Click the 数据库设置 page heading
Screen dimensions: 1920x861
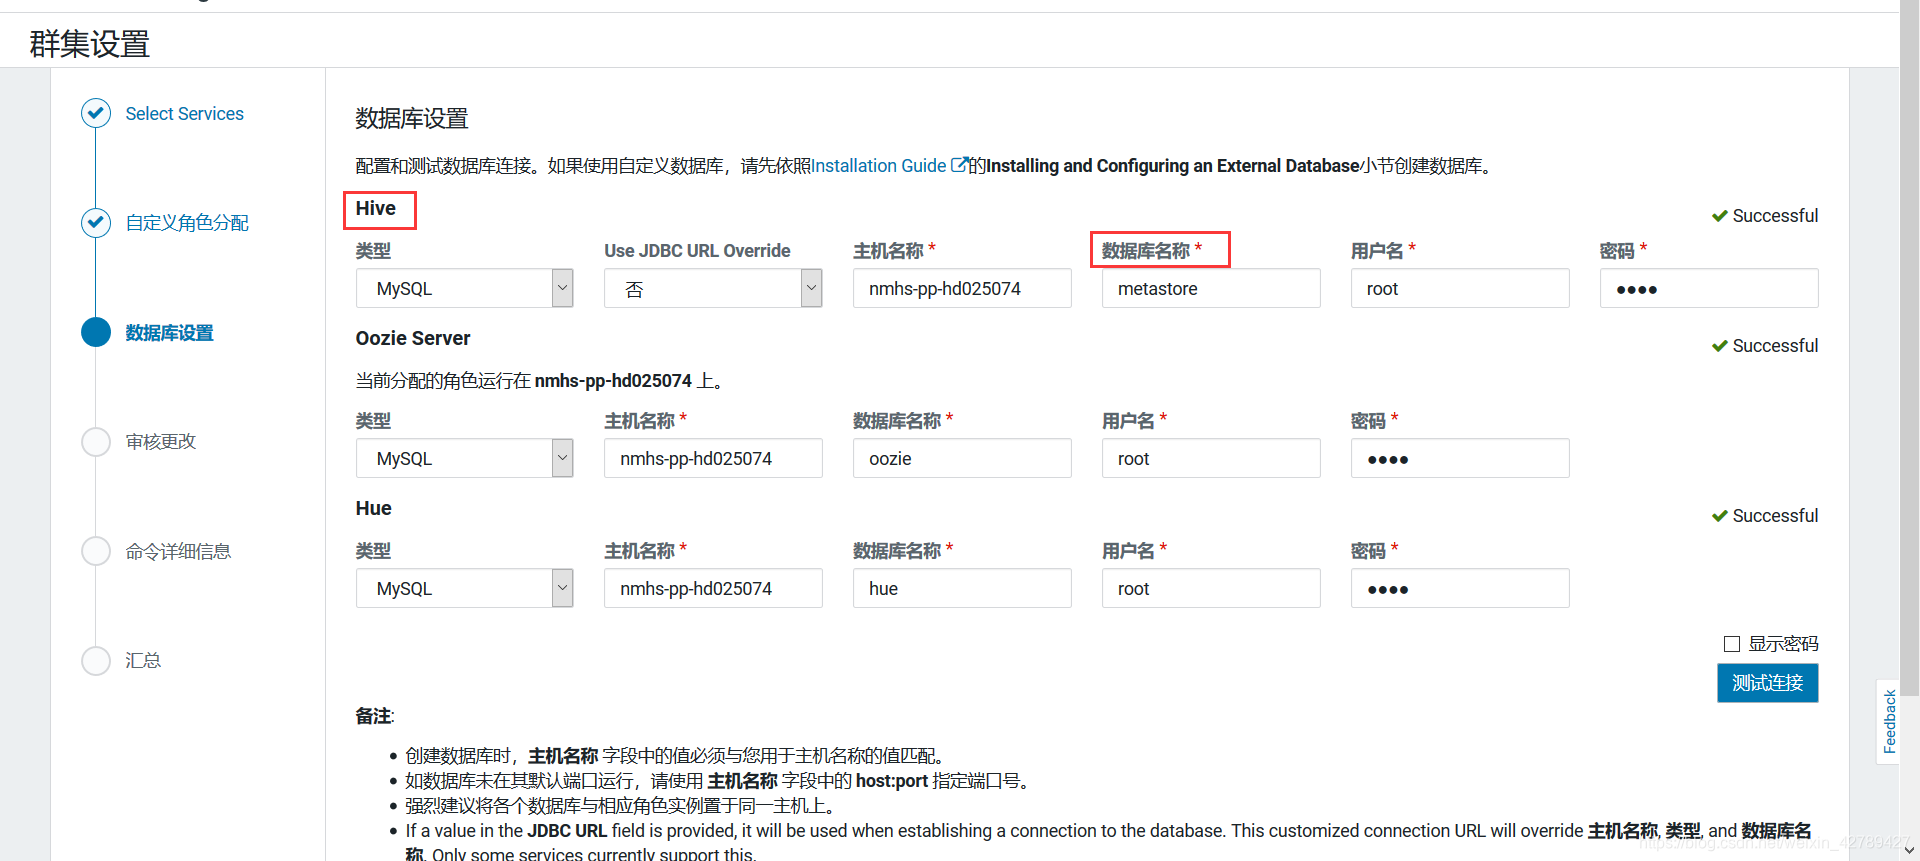[x=412, y=119]
